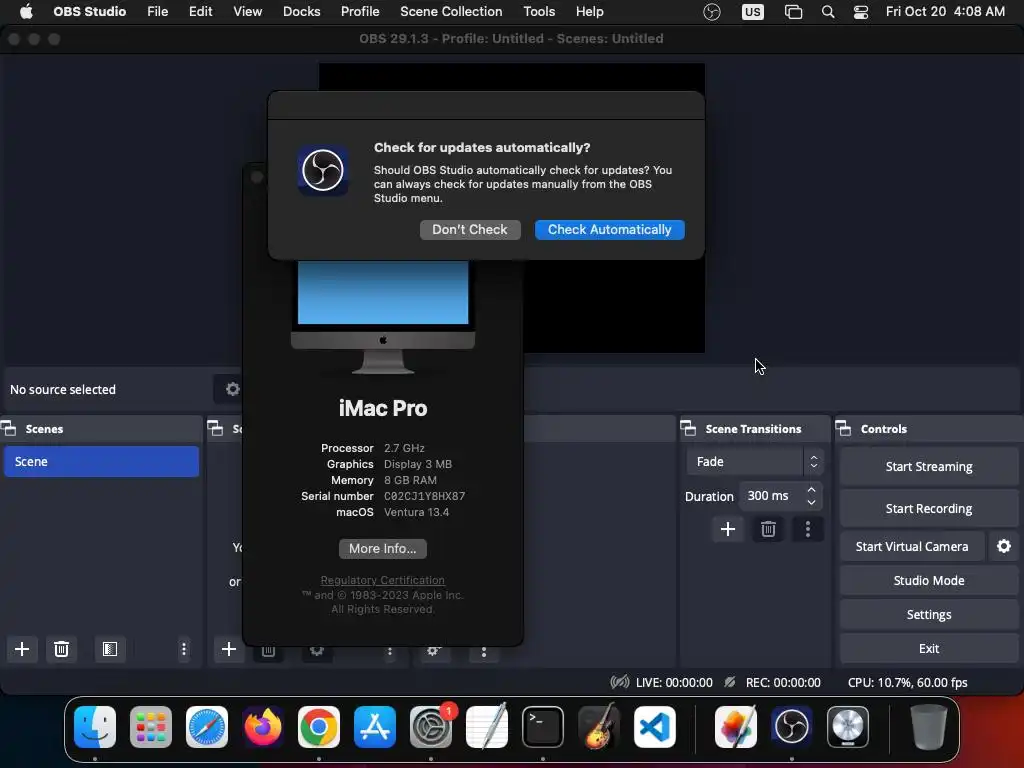Open Finder from the Dock
Screen dimensions: 1024x768
[x=95, y=726]
